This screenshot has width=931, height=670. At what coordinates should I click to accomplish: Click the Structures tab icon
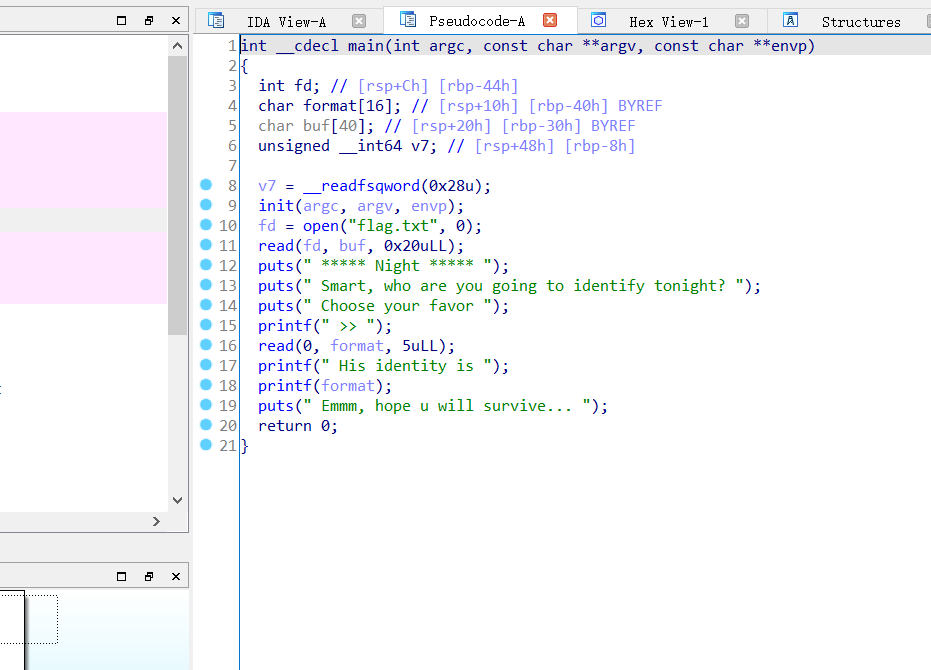(790, 20)
